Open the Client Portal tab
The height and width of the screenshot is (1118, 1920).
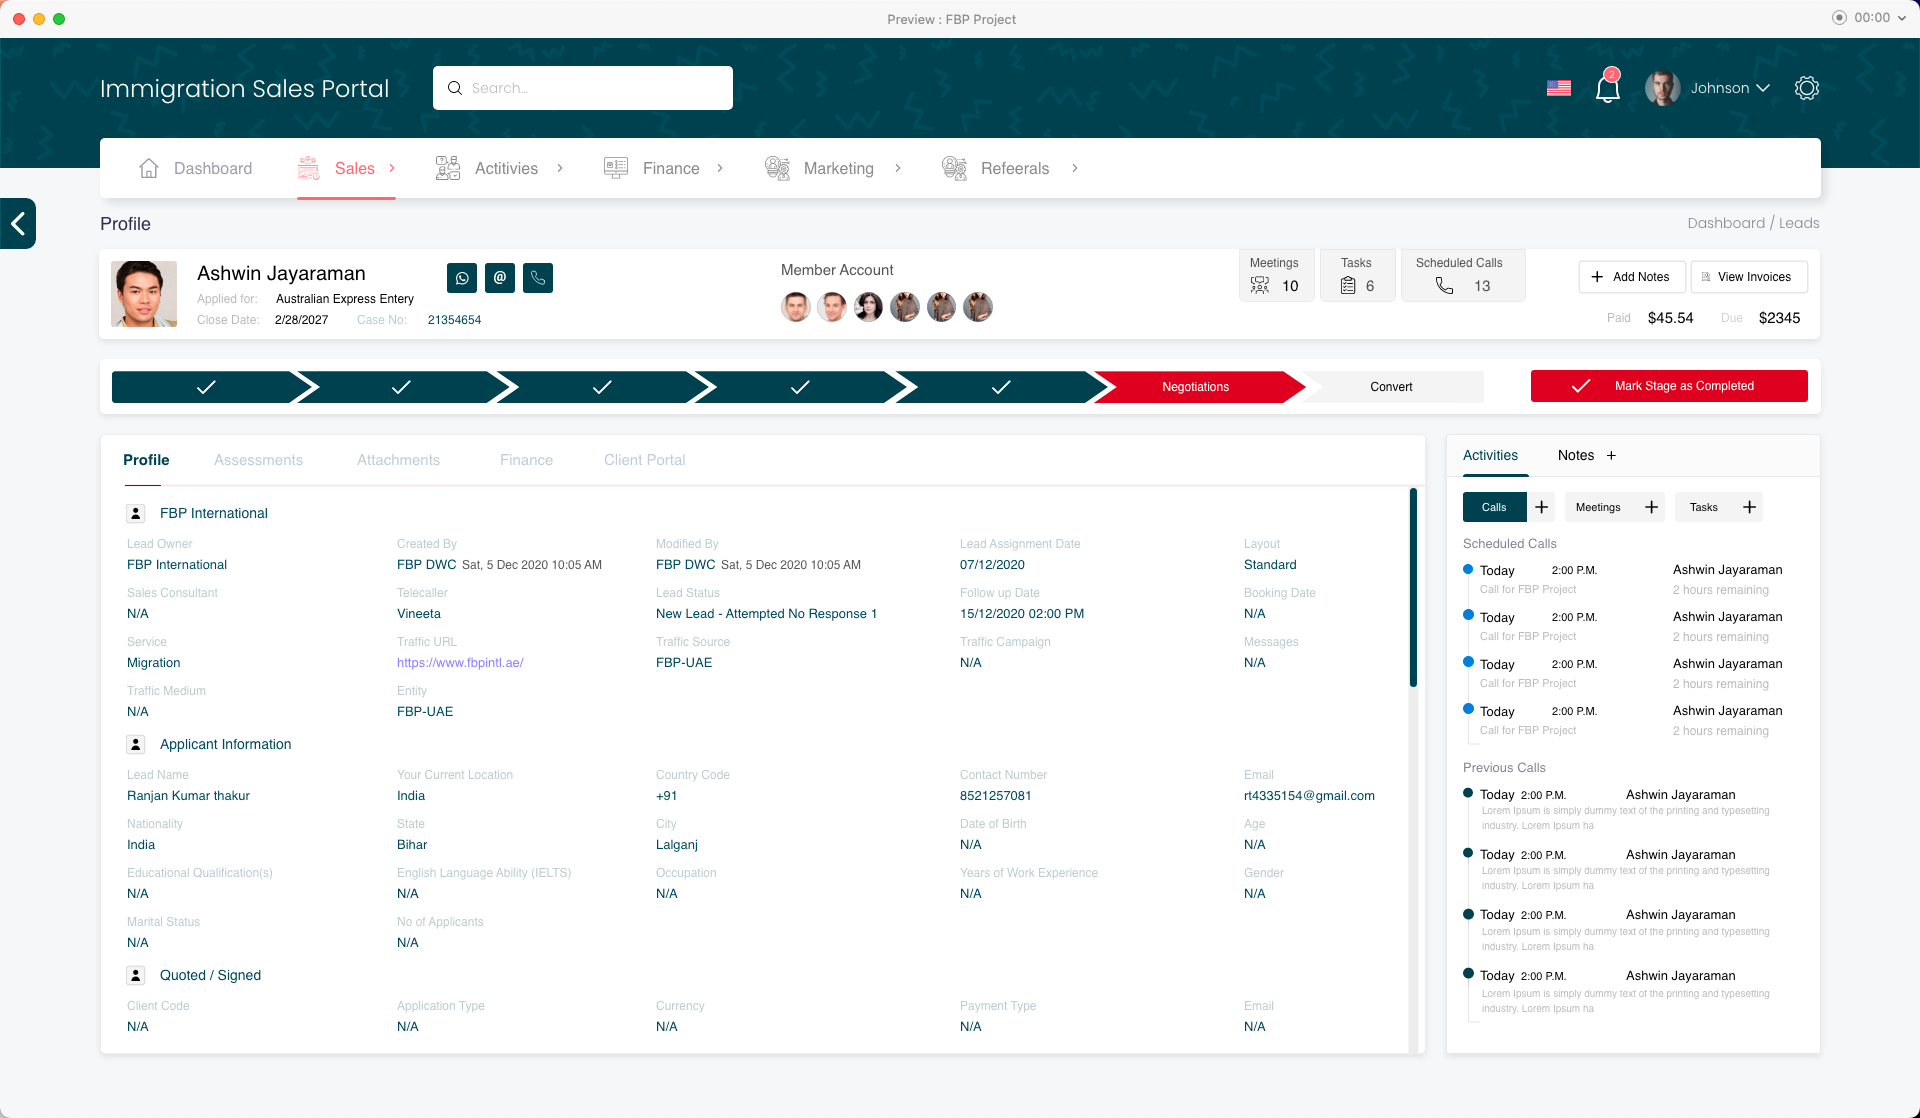click(644, 460)
